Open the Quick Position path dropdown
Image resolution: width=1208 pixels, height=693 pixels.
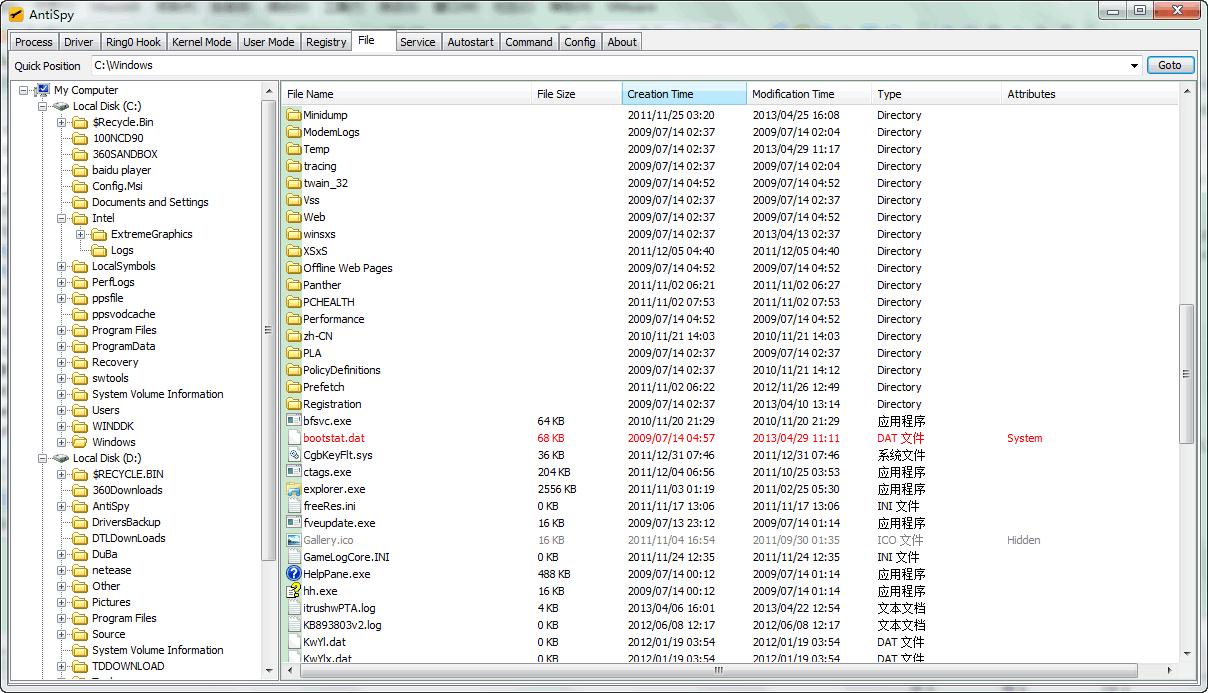(x=1134, y=66)
